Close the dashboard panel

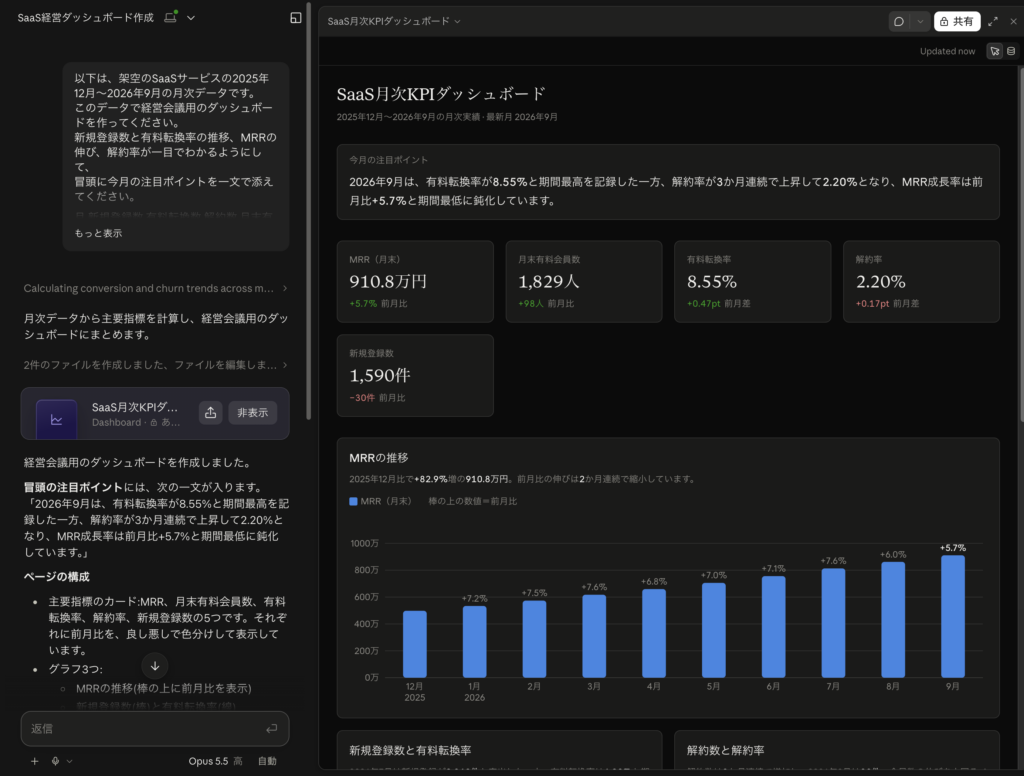pos(1013,22)
